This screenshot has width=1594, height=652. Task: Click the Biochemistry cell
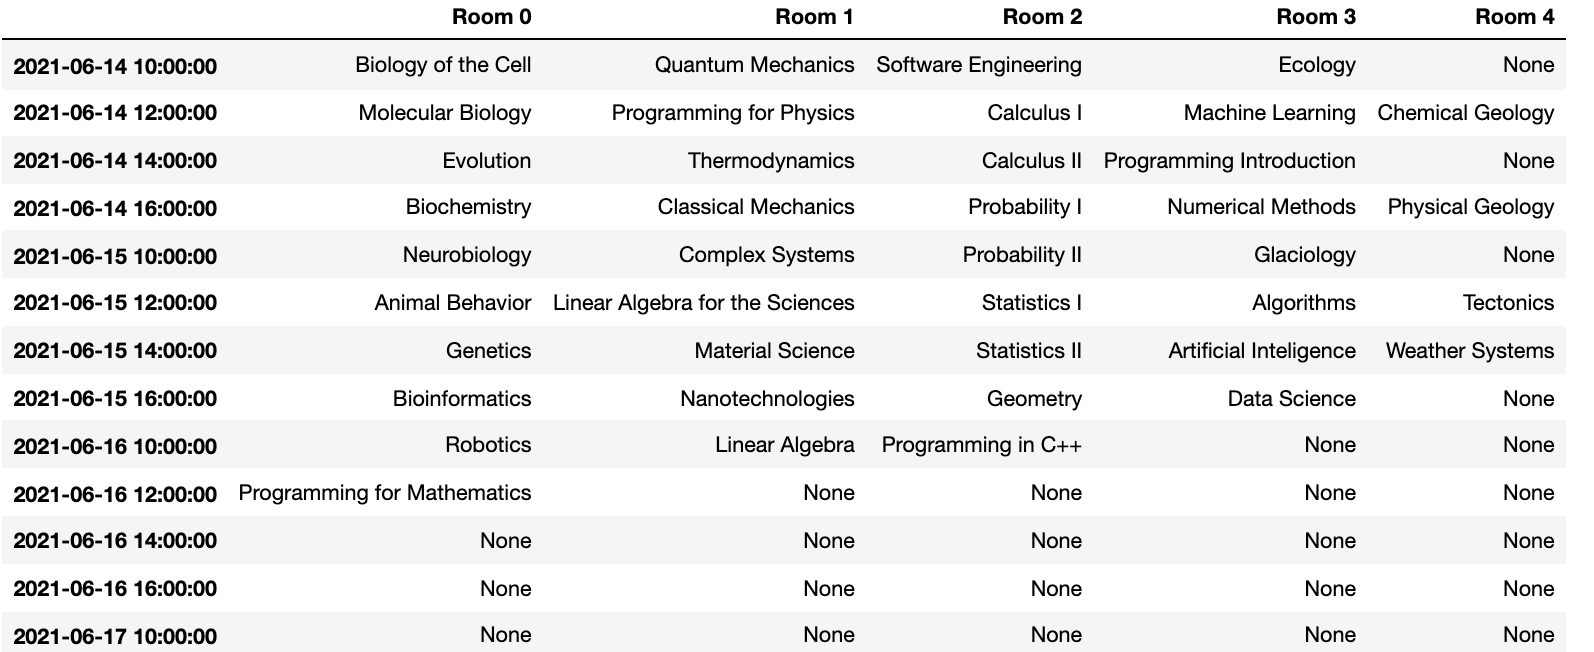point(468,207)
